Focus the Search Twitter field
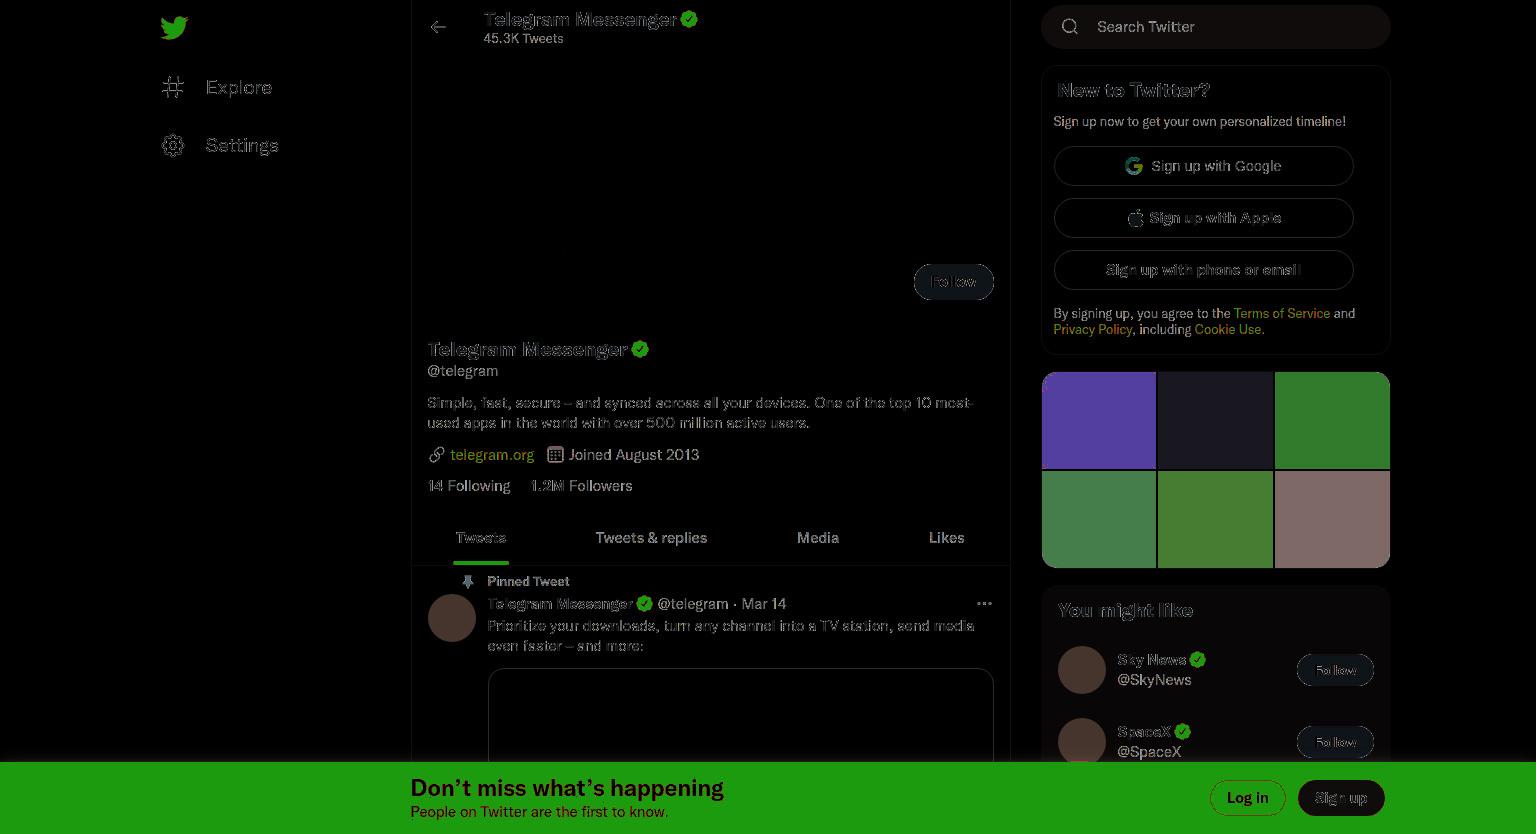The width and height of the screenshot is (1536, 834). tap(1216, 27)
